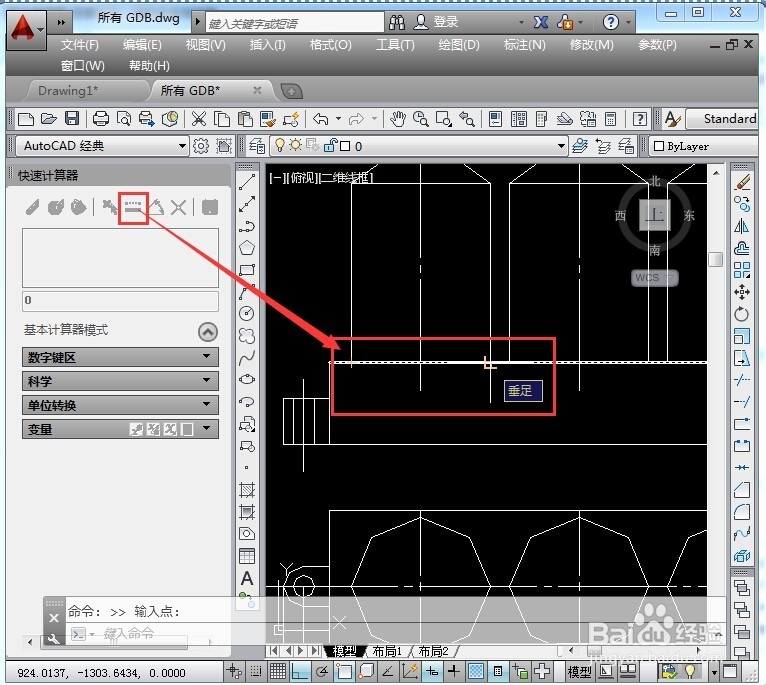Open 文件(F) menu
This screenshot has height=685, width=766.
[x=80, y=45]
